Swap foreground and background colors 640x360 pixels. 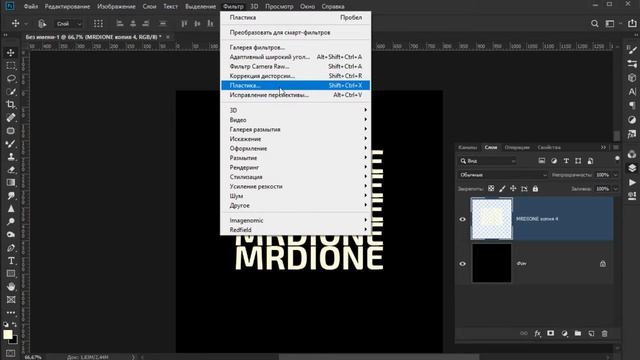[14, 325]
